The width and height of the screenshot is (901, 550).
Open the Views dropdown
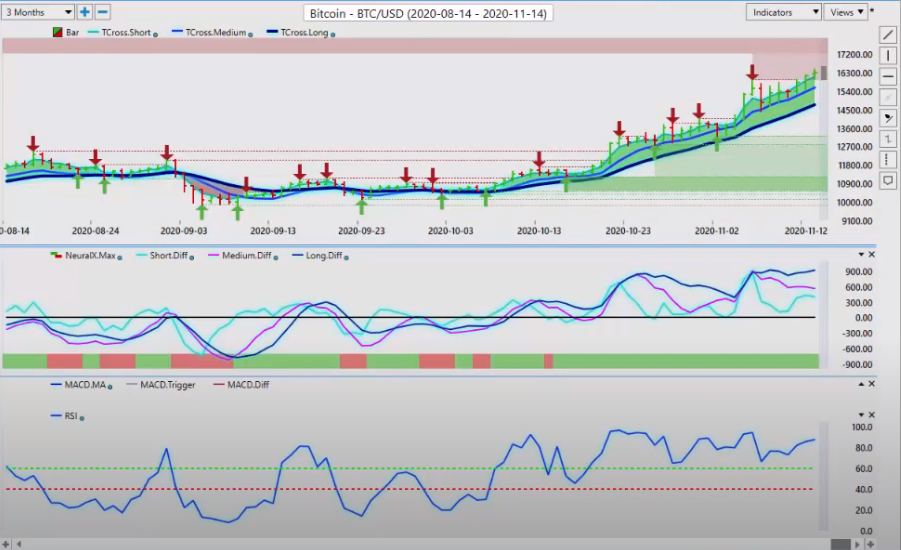pos(846,12)
